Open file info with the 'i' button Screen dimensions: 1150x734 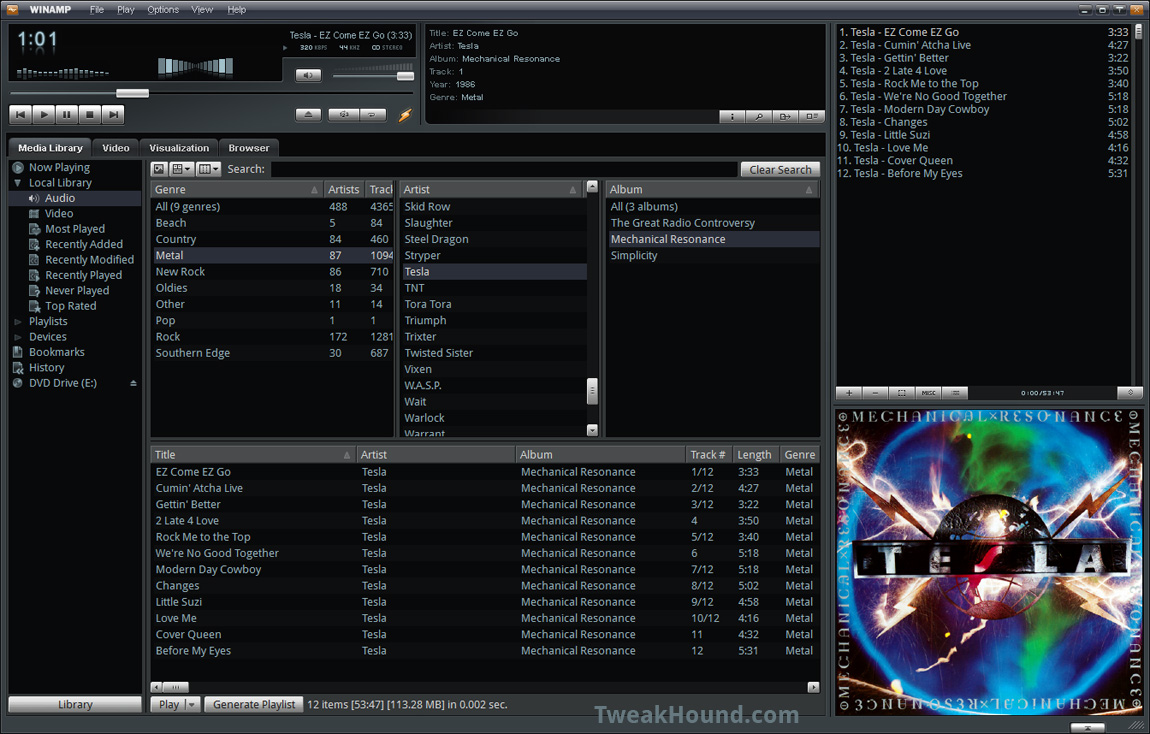pyautogui.click(x=732, y=117)
